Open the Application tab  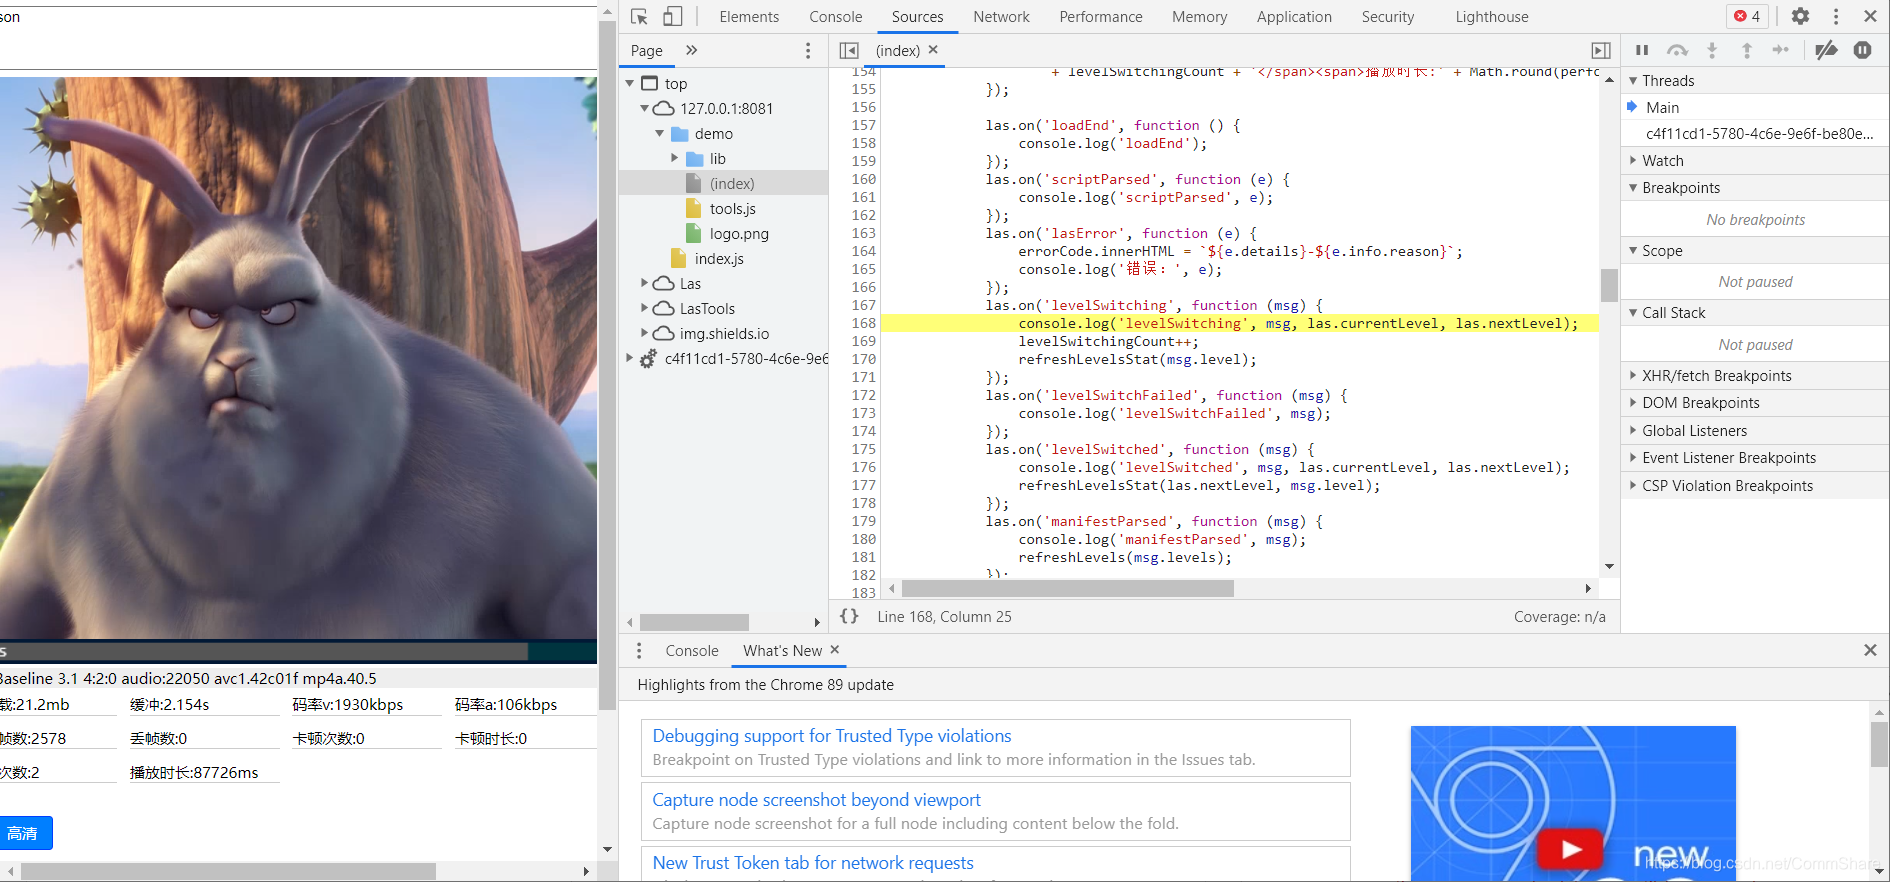pos(1294,17)
